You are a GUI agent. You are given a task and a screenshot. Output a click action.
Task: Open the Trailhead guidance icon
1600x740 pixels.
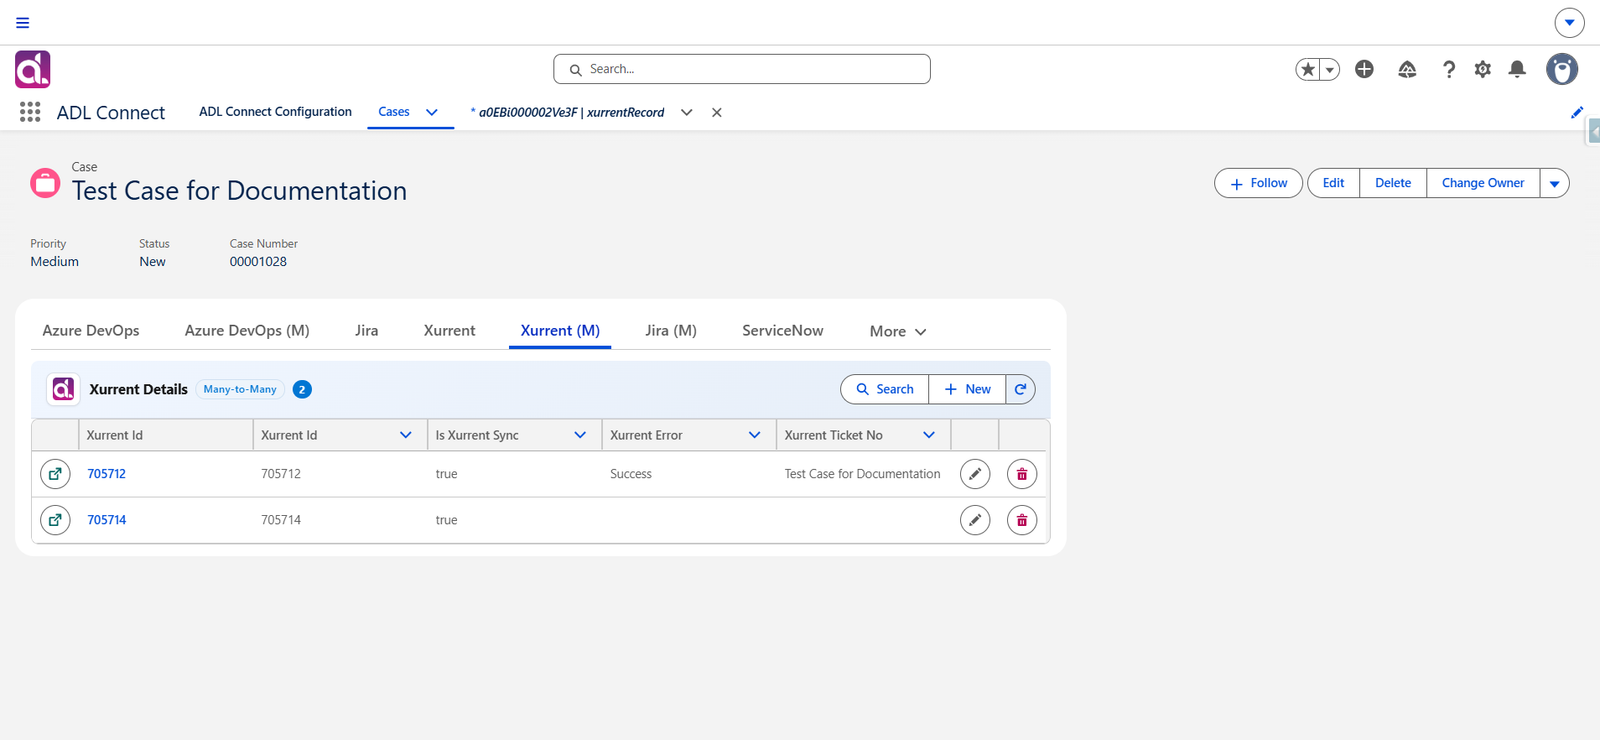pyautogui.click(x=1407, y=69)
